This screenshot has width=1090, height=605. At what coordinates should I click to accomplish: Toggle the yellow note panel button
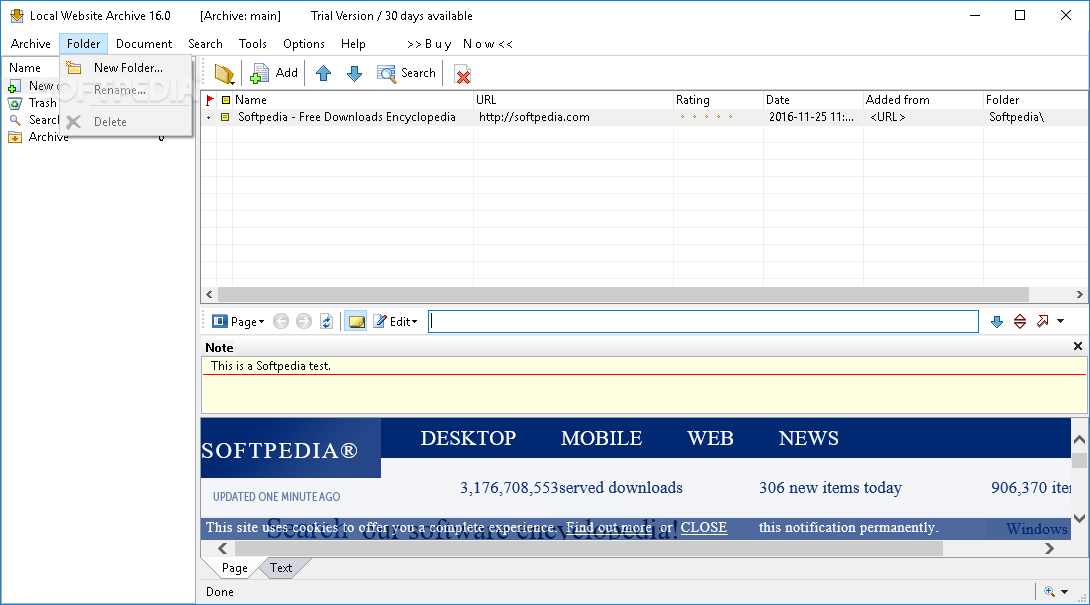click(356, 321)
